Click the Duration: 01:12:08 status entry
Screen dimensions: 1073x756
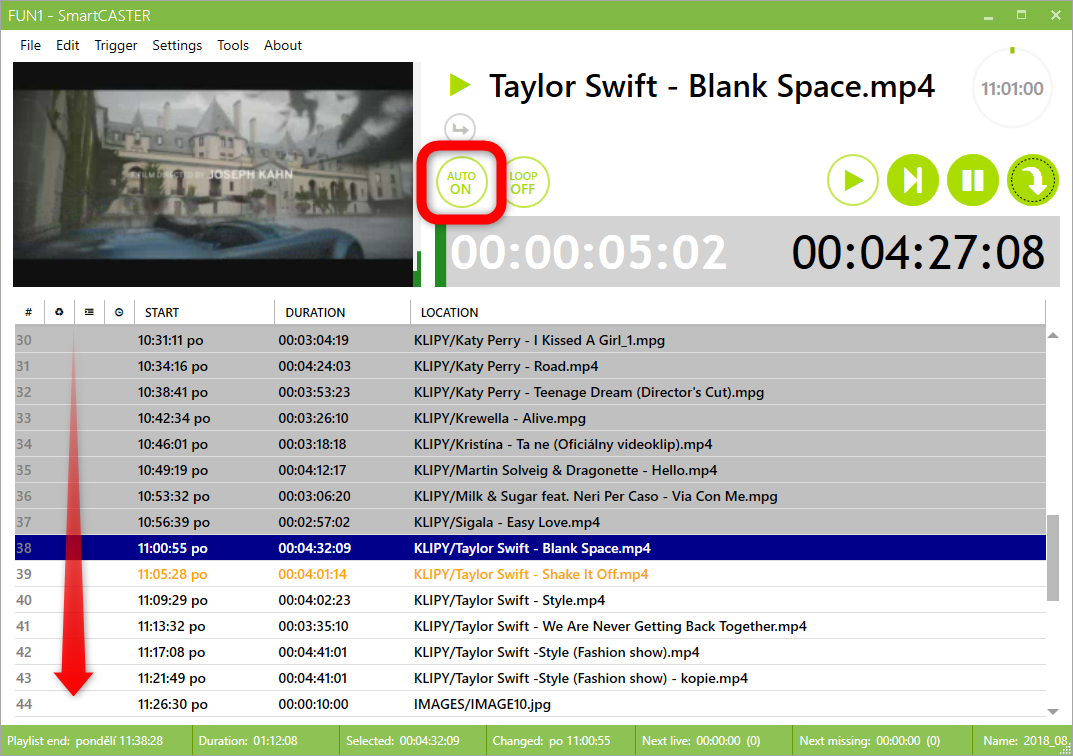pos(248,740)
